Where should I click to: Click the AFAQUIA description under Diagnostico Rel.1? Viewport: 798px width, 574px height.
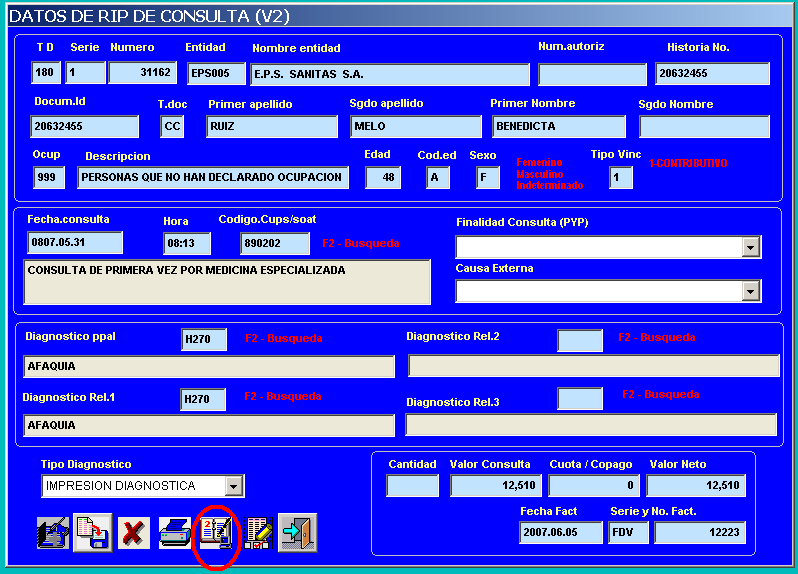209,425
